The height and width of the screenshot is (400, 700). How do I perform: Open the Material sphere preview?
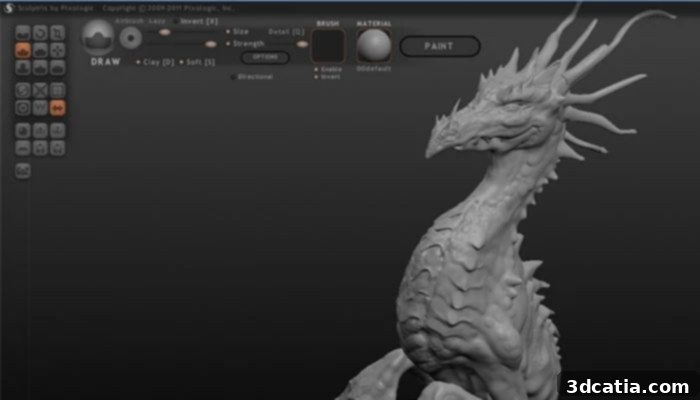tap(374, 46)
